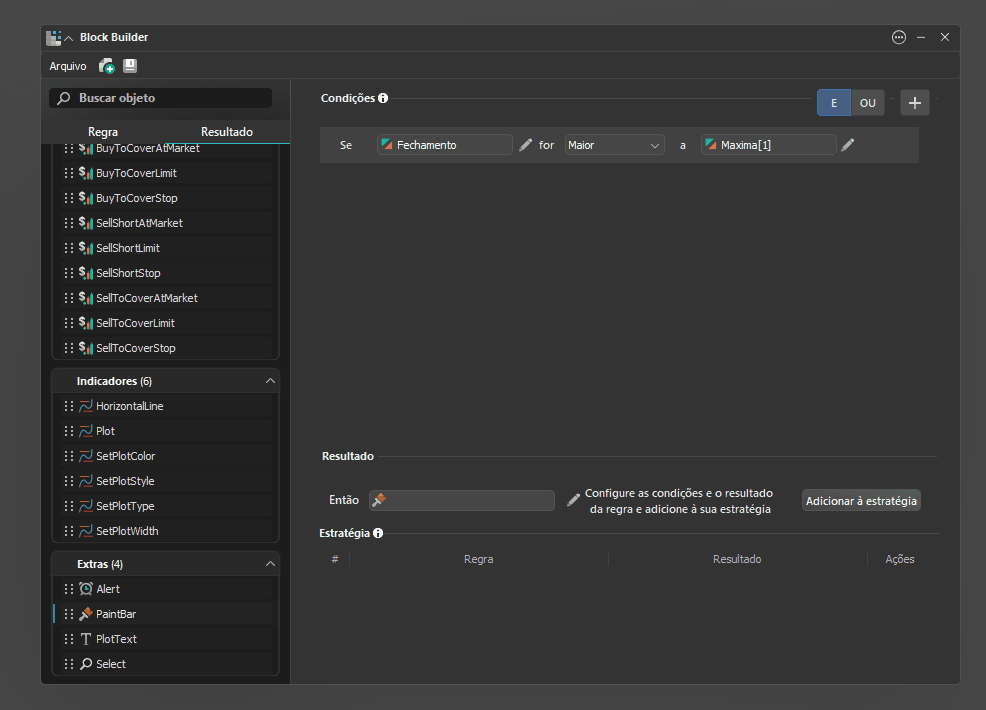Image resolution: width=986 pixels, height=710 pixels.
Task: Select SellShortLimit order icon
Action: (x=86, y=248)
